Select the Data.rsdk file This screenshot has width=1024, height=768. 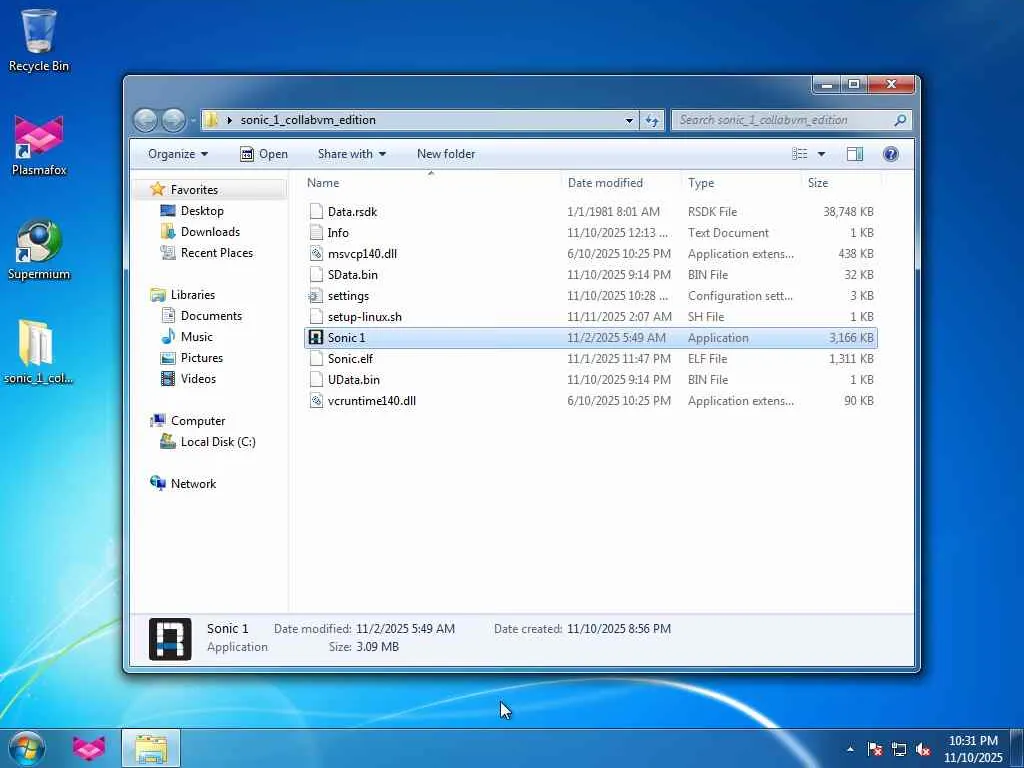590,212
